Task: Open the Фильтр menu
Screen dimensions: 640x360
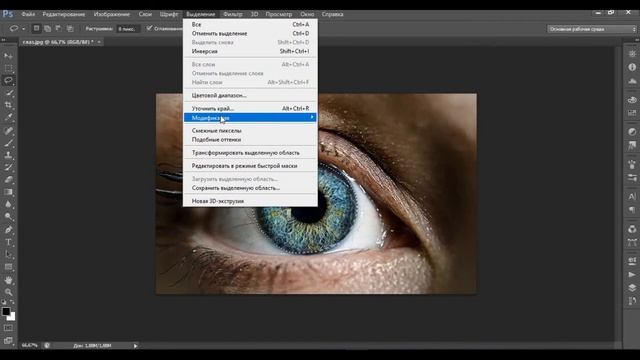Action: [233, 14]
